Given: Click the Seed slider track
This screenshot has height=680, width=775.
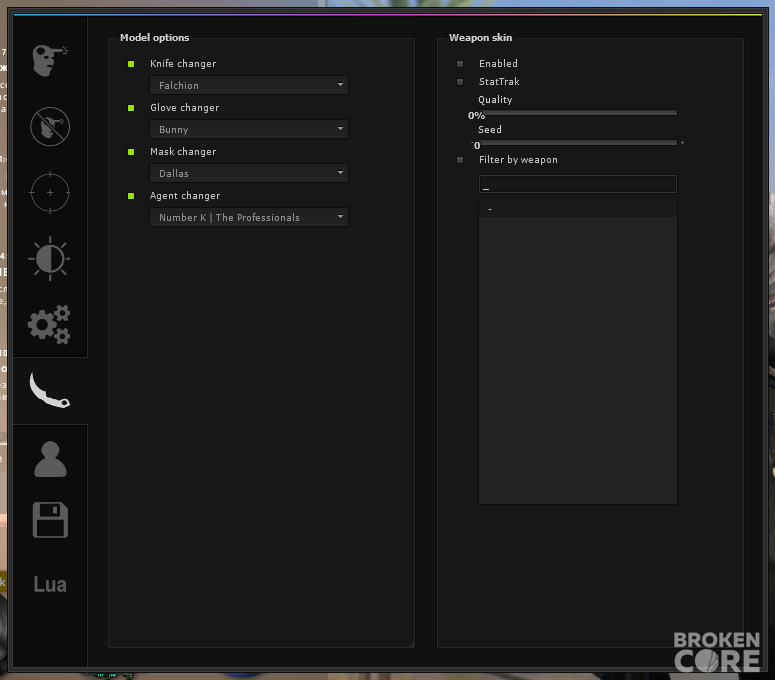Looking at the screenshot, I should coord(578,142).
